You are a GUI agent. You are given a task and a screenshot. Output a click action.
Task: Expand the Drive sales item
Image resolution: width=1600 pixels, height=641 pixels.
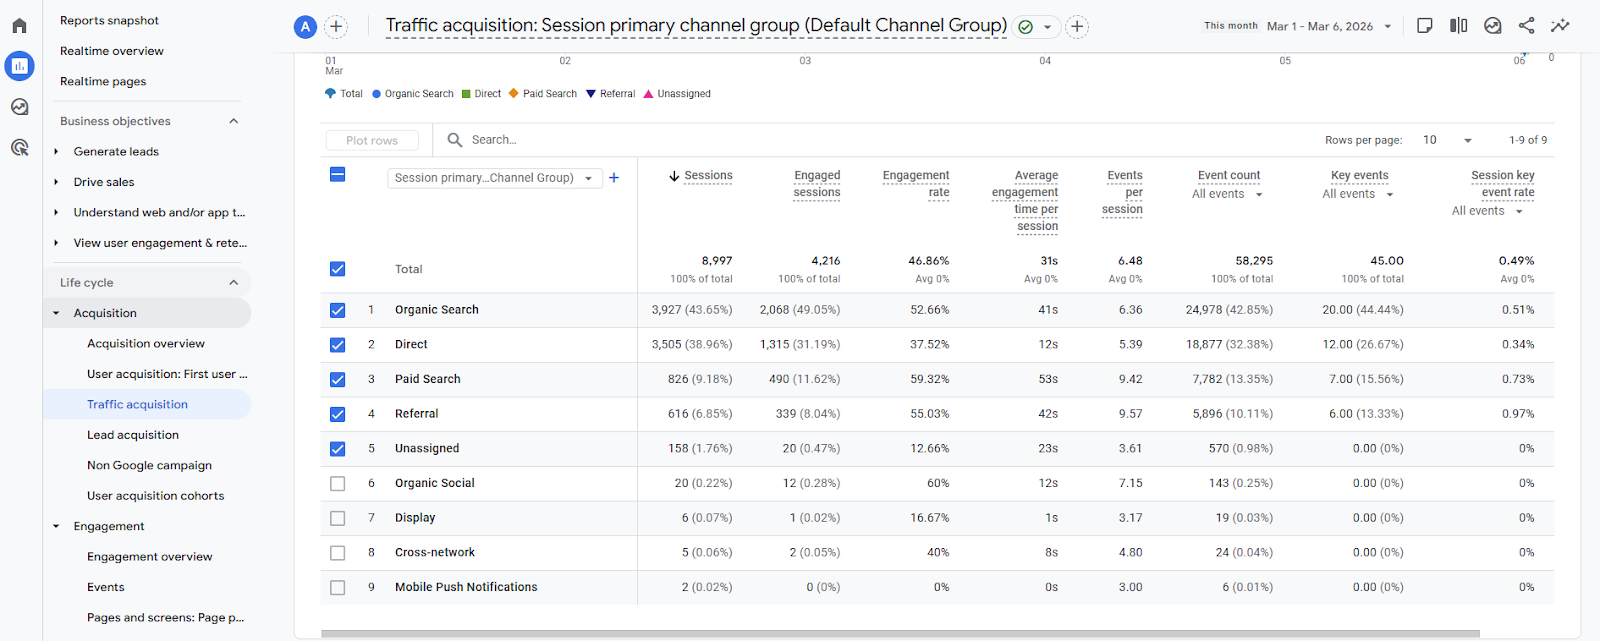coord(56,182)
